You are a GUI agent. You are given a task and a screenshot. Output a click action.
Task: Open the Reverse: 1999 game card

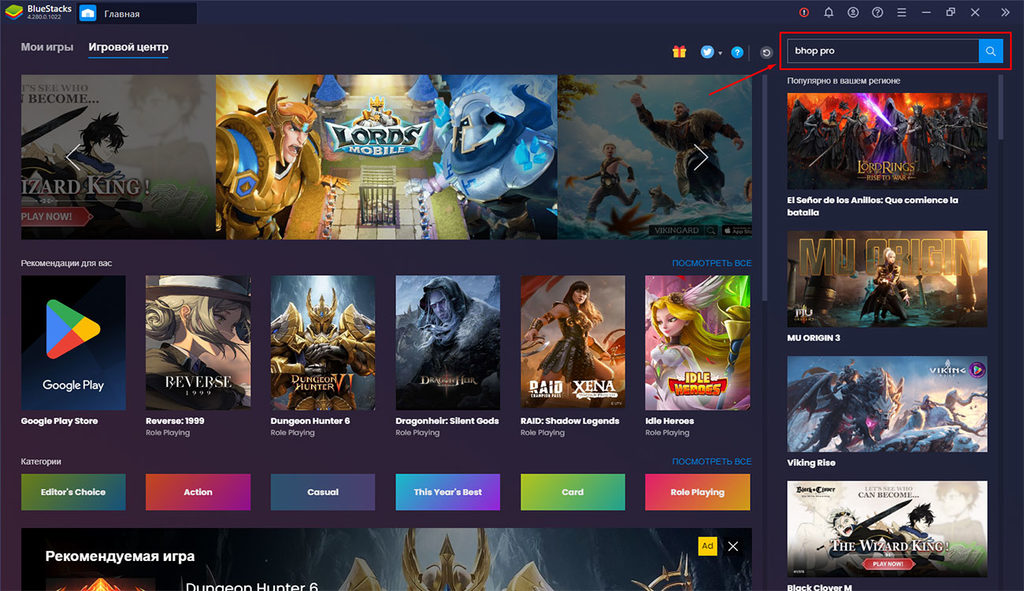point(198,343)
